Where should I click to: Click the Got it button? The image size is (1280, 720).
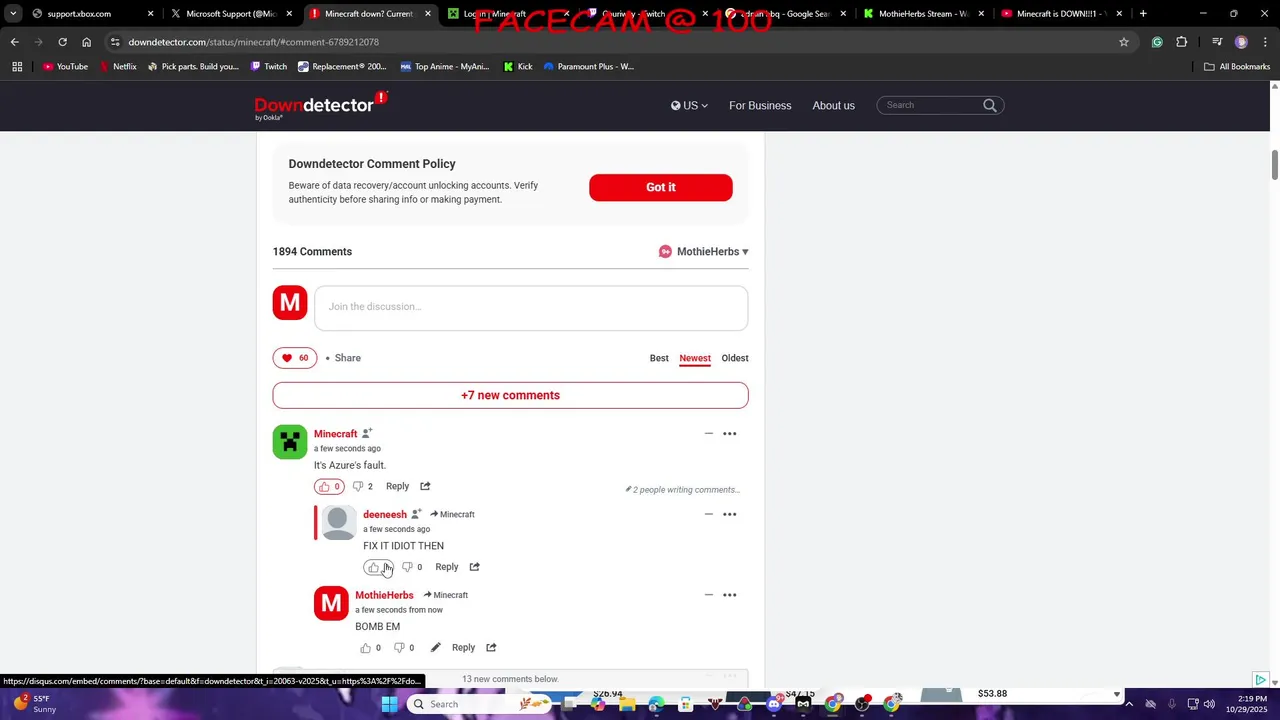coord(661,187)
